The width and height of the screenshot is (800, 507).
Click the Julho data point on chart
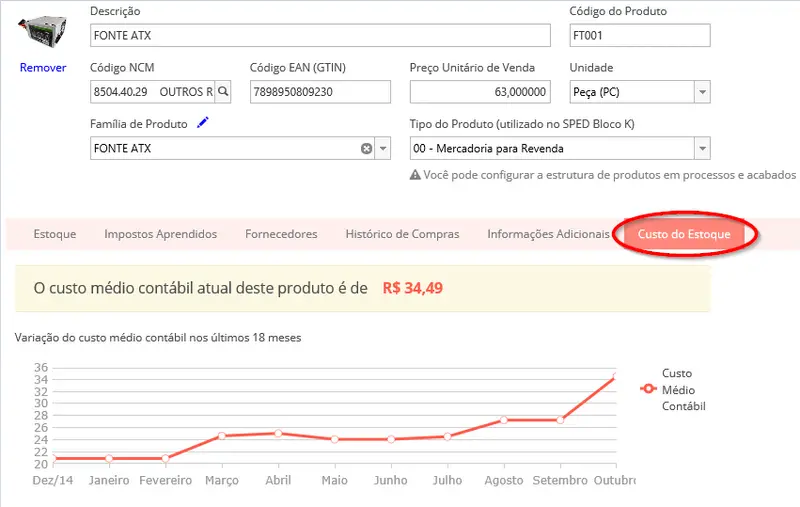[447, 437]
